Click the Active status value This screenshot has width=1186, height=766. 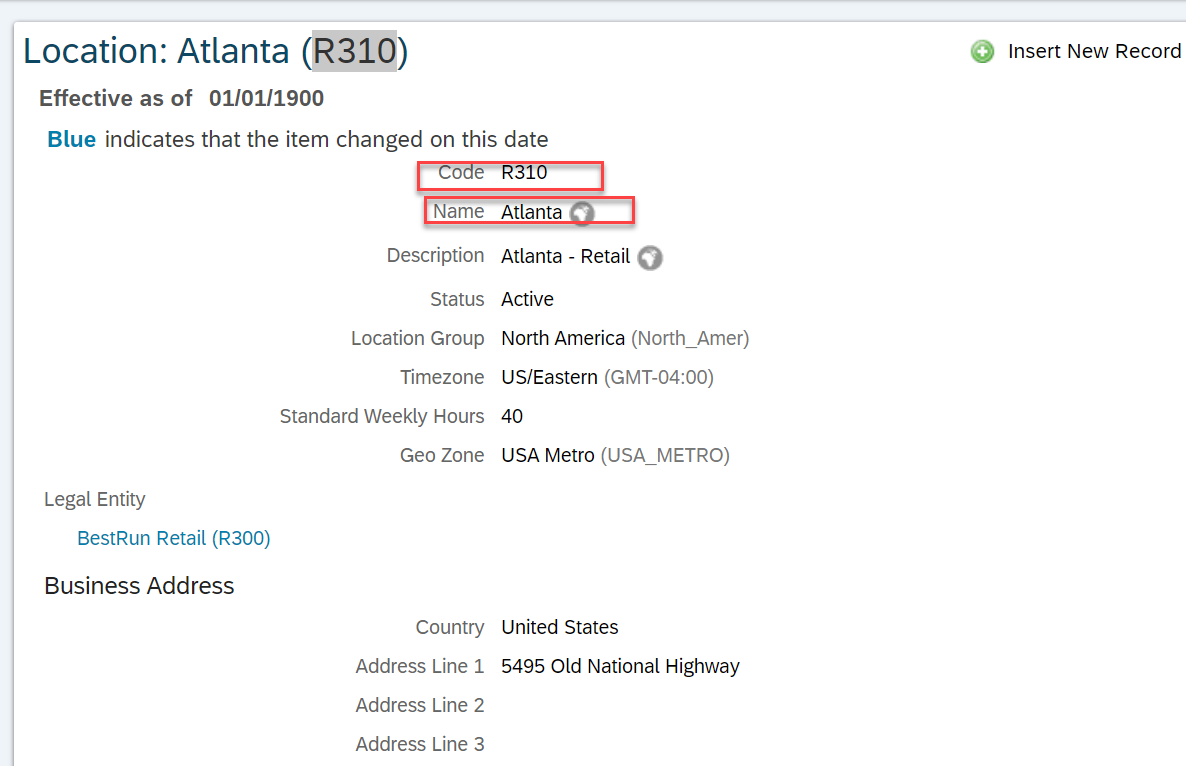pos(527,299)
